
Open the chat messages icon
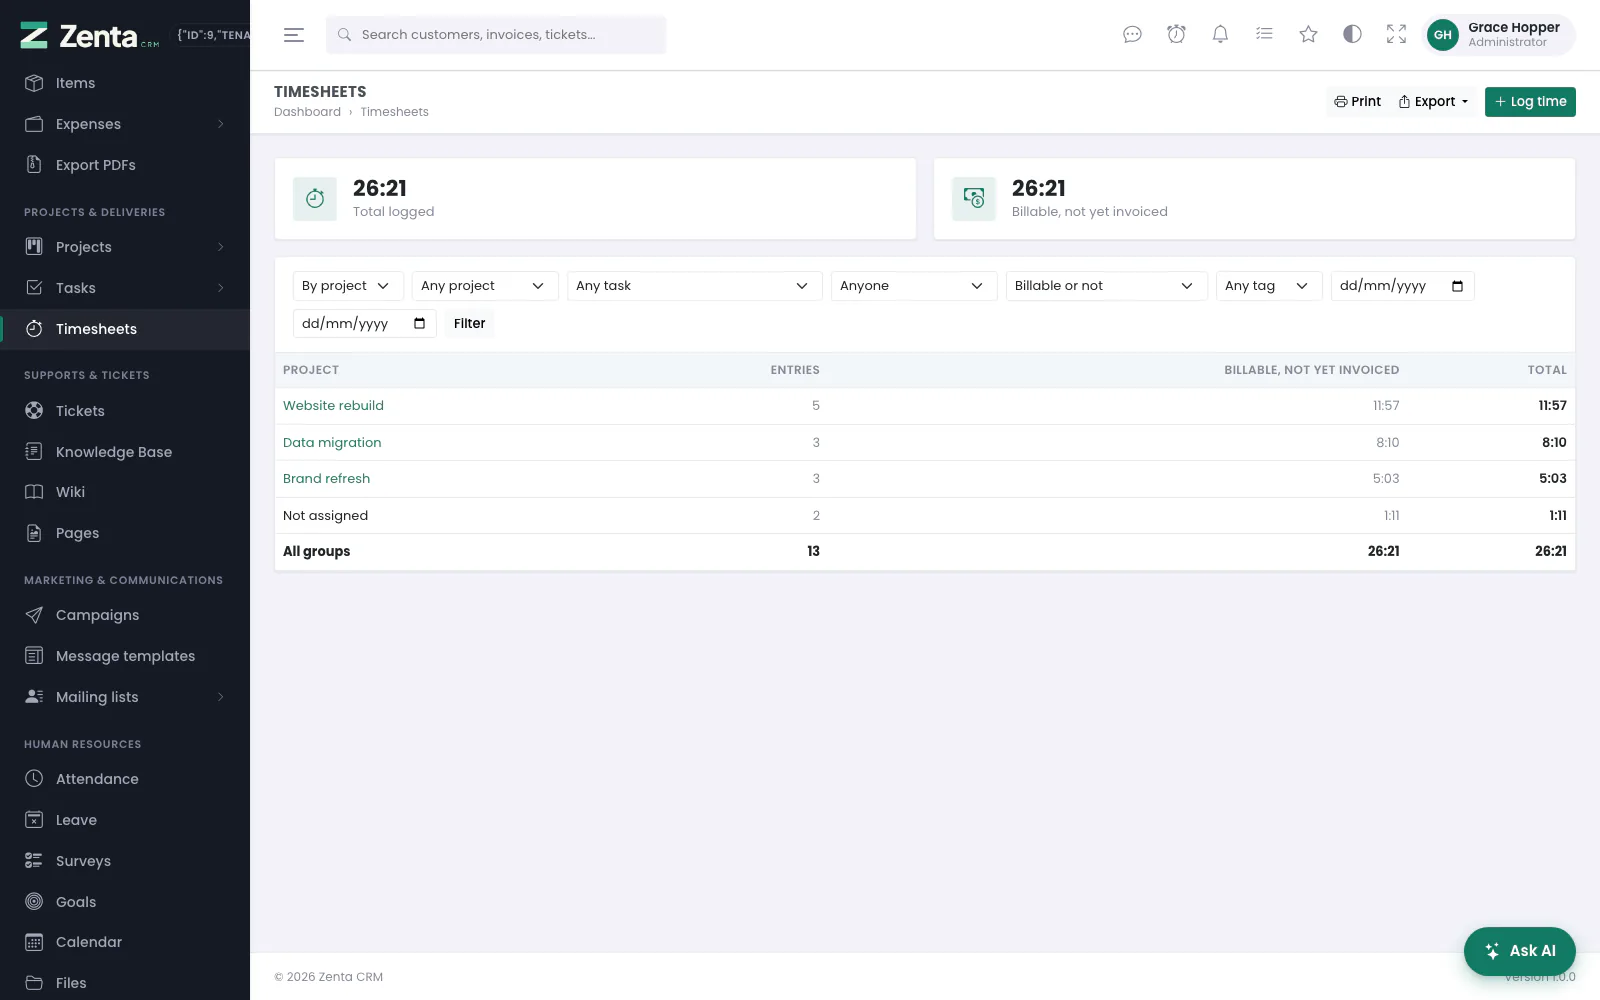coord(1132,35)
